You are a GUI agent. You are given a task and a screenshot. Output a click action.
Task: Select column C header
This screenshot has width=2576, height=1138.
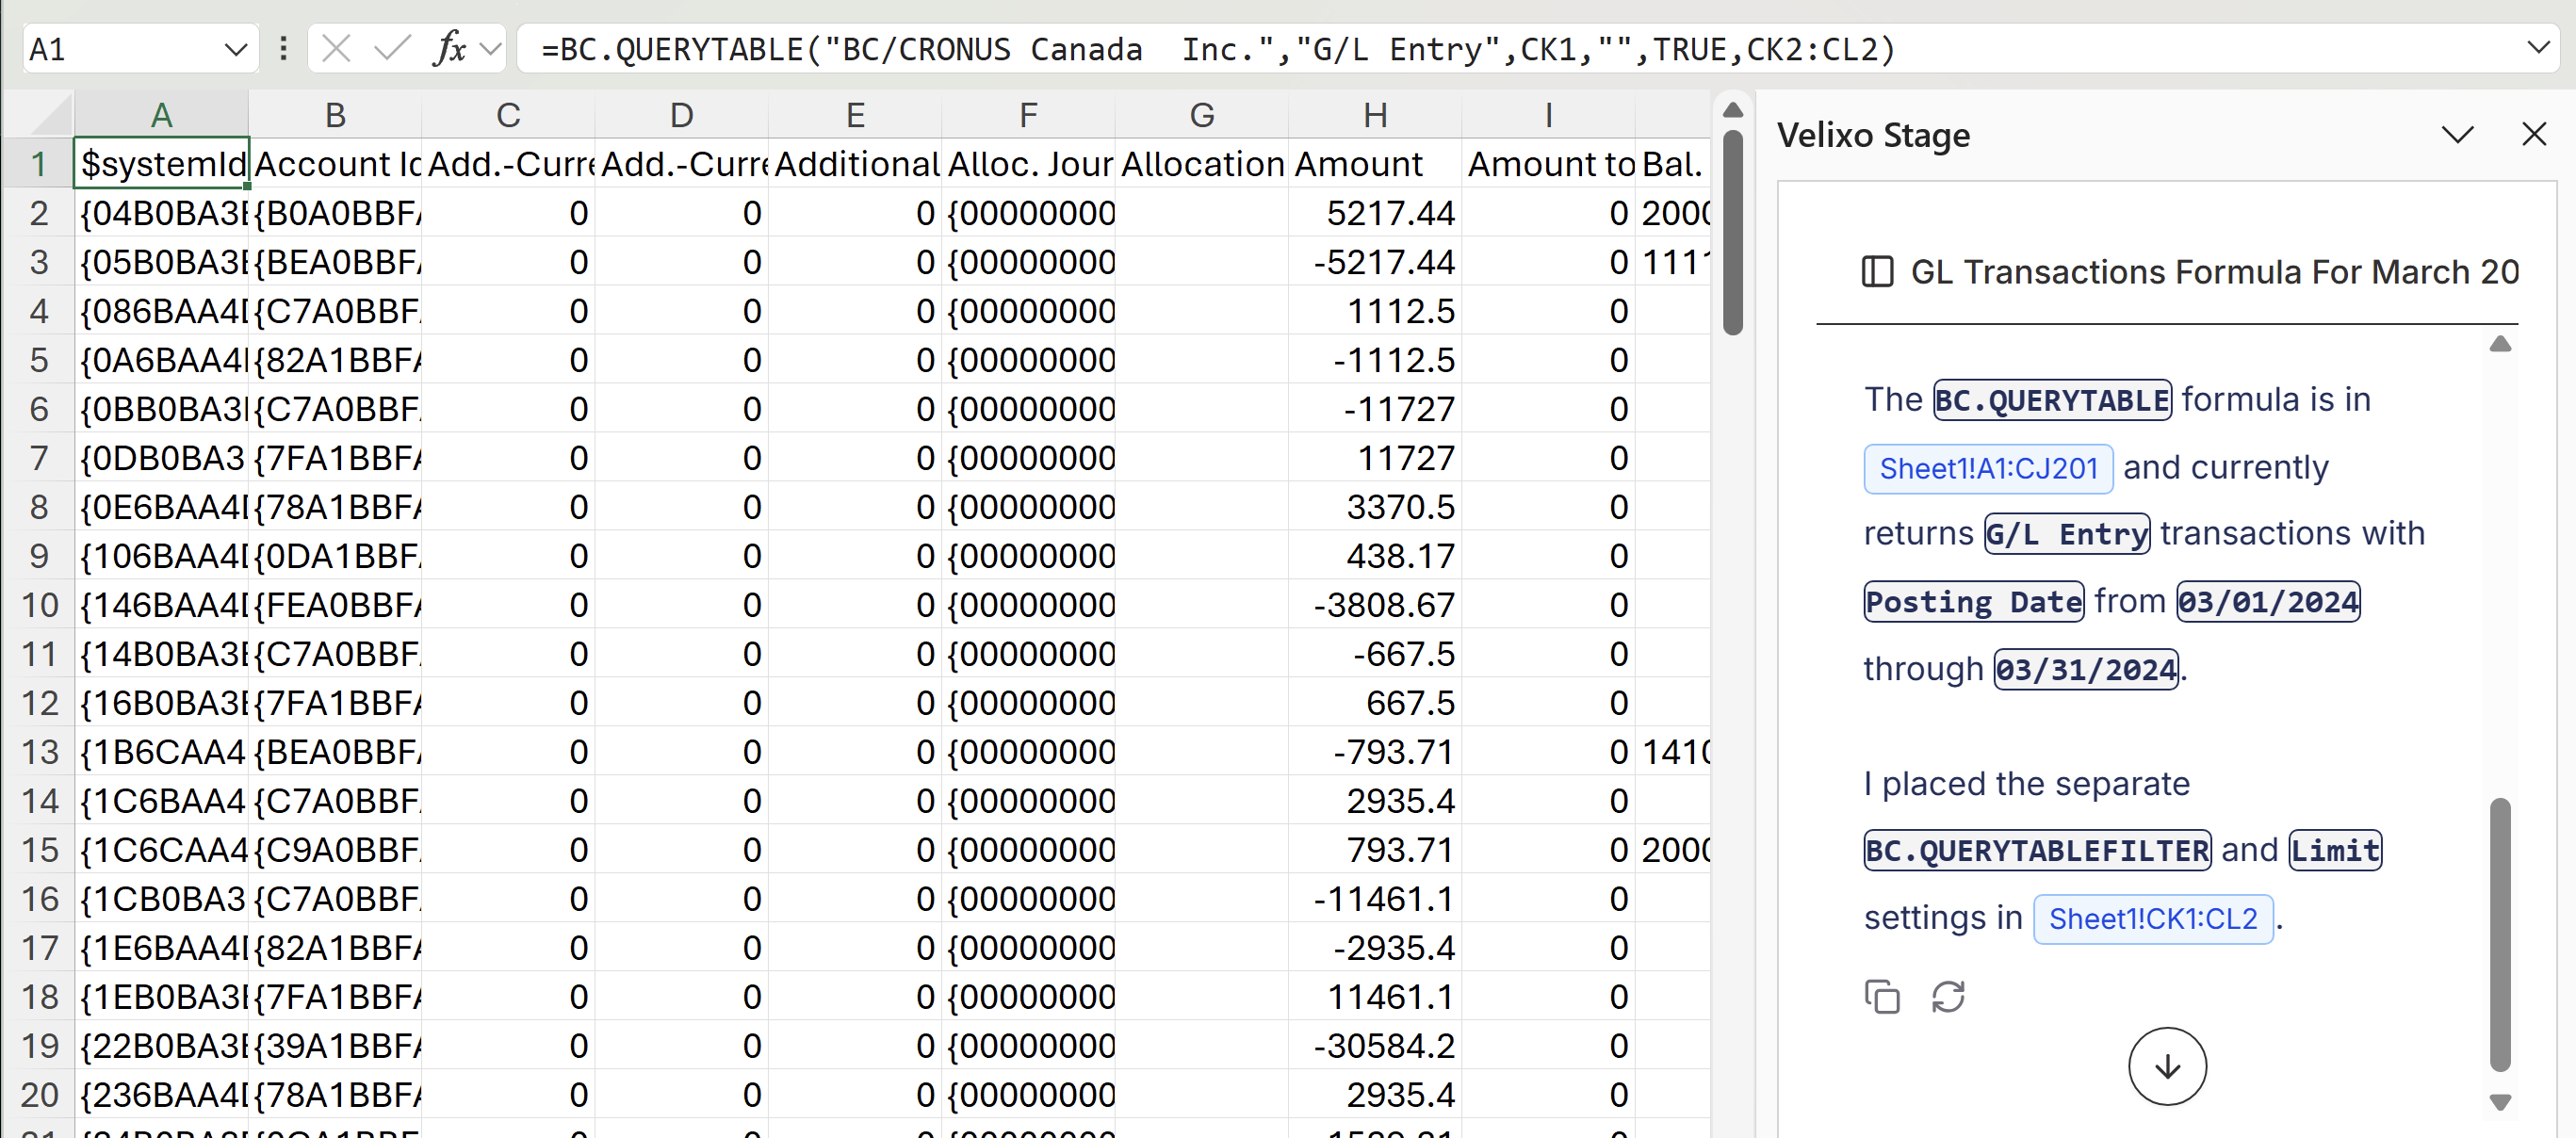coord(508,115)
